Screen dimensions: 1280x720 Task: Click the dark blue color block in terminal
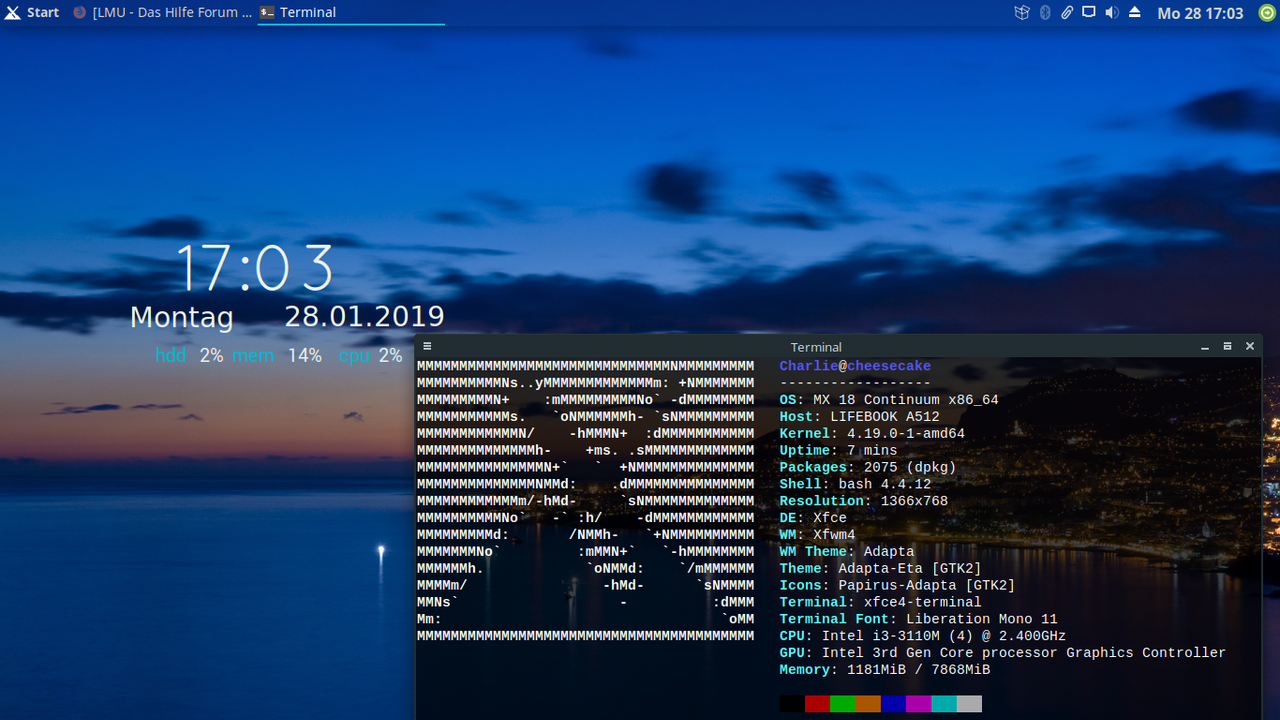coord(893,704)
